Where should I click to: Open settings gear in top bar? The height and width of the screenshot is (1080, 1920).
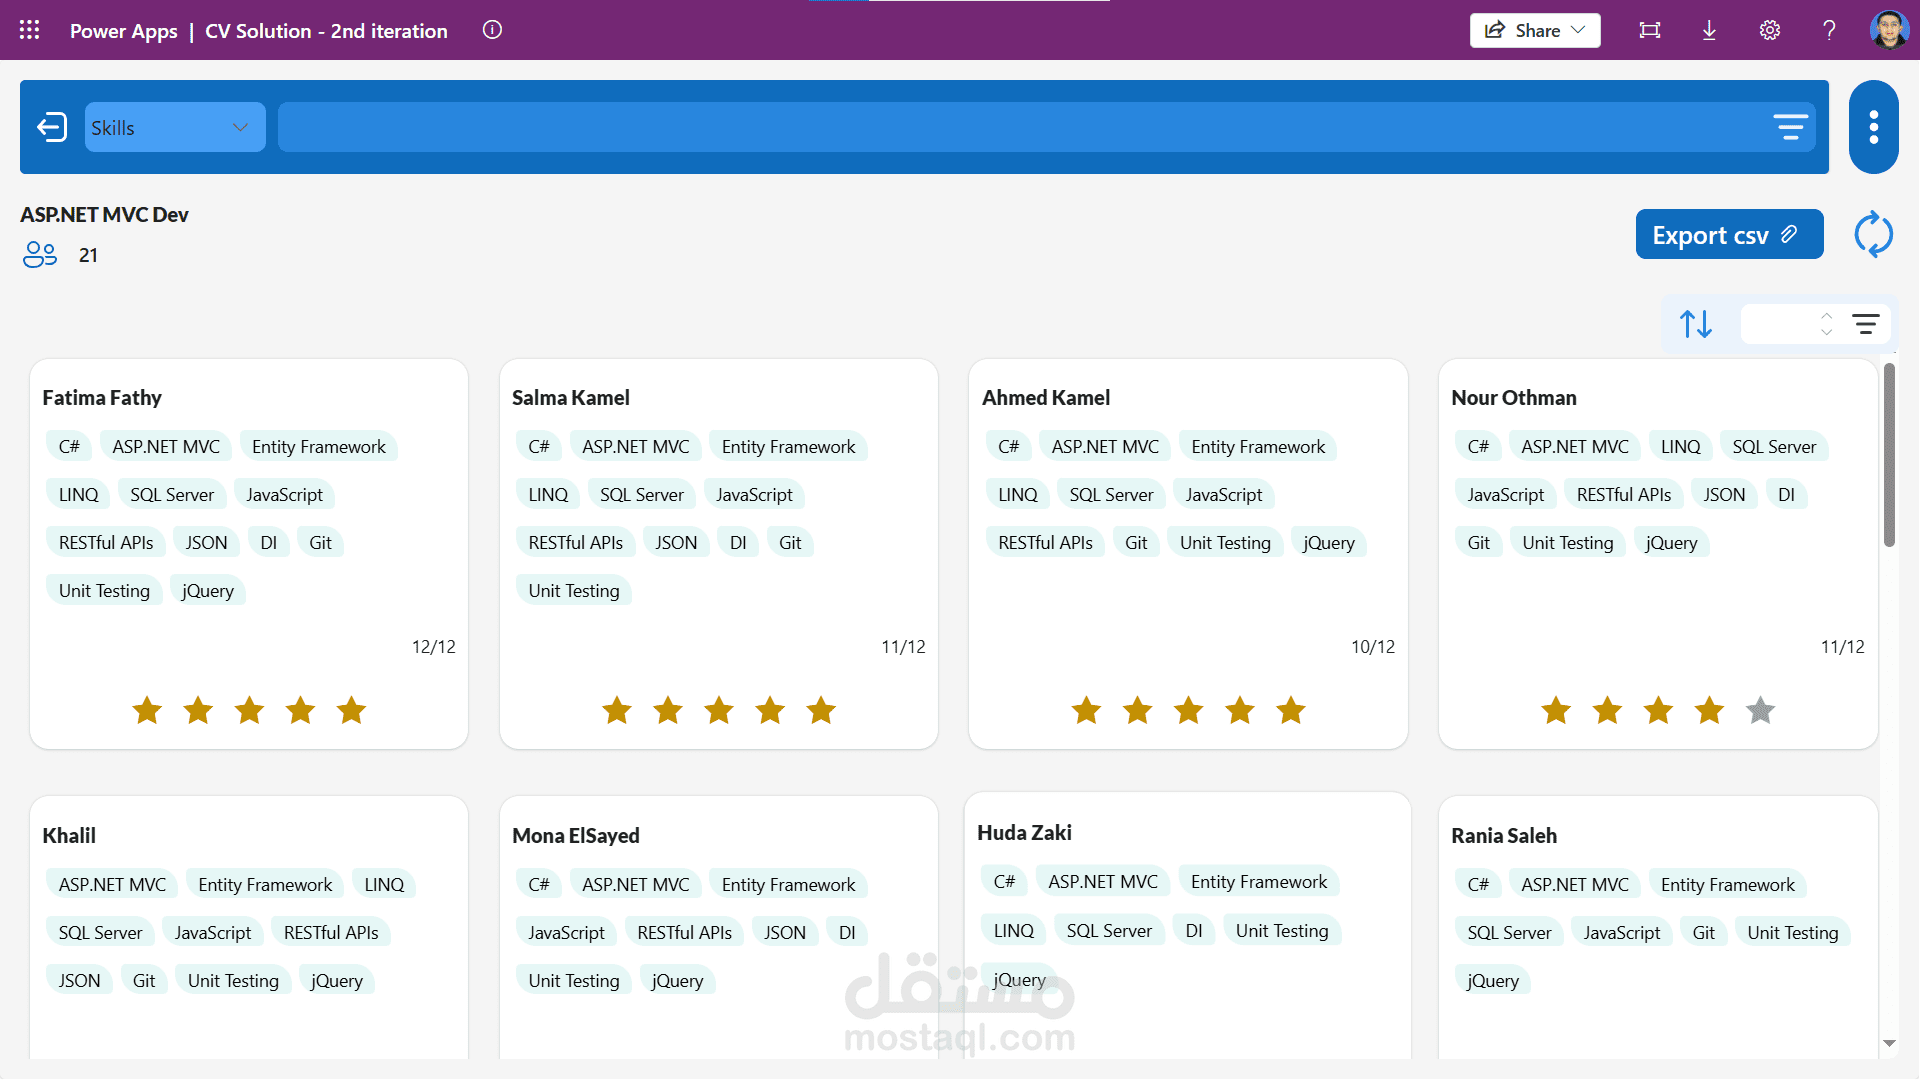click(1770, 30)
